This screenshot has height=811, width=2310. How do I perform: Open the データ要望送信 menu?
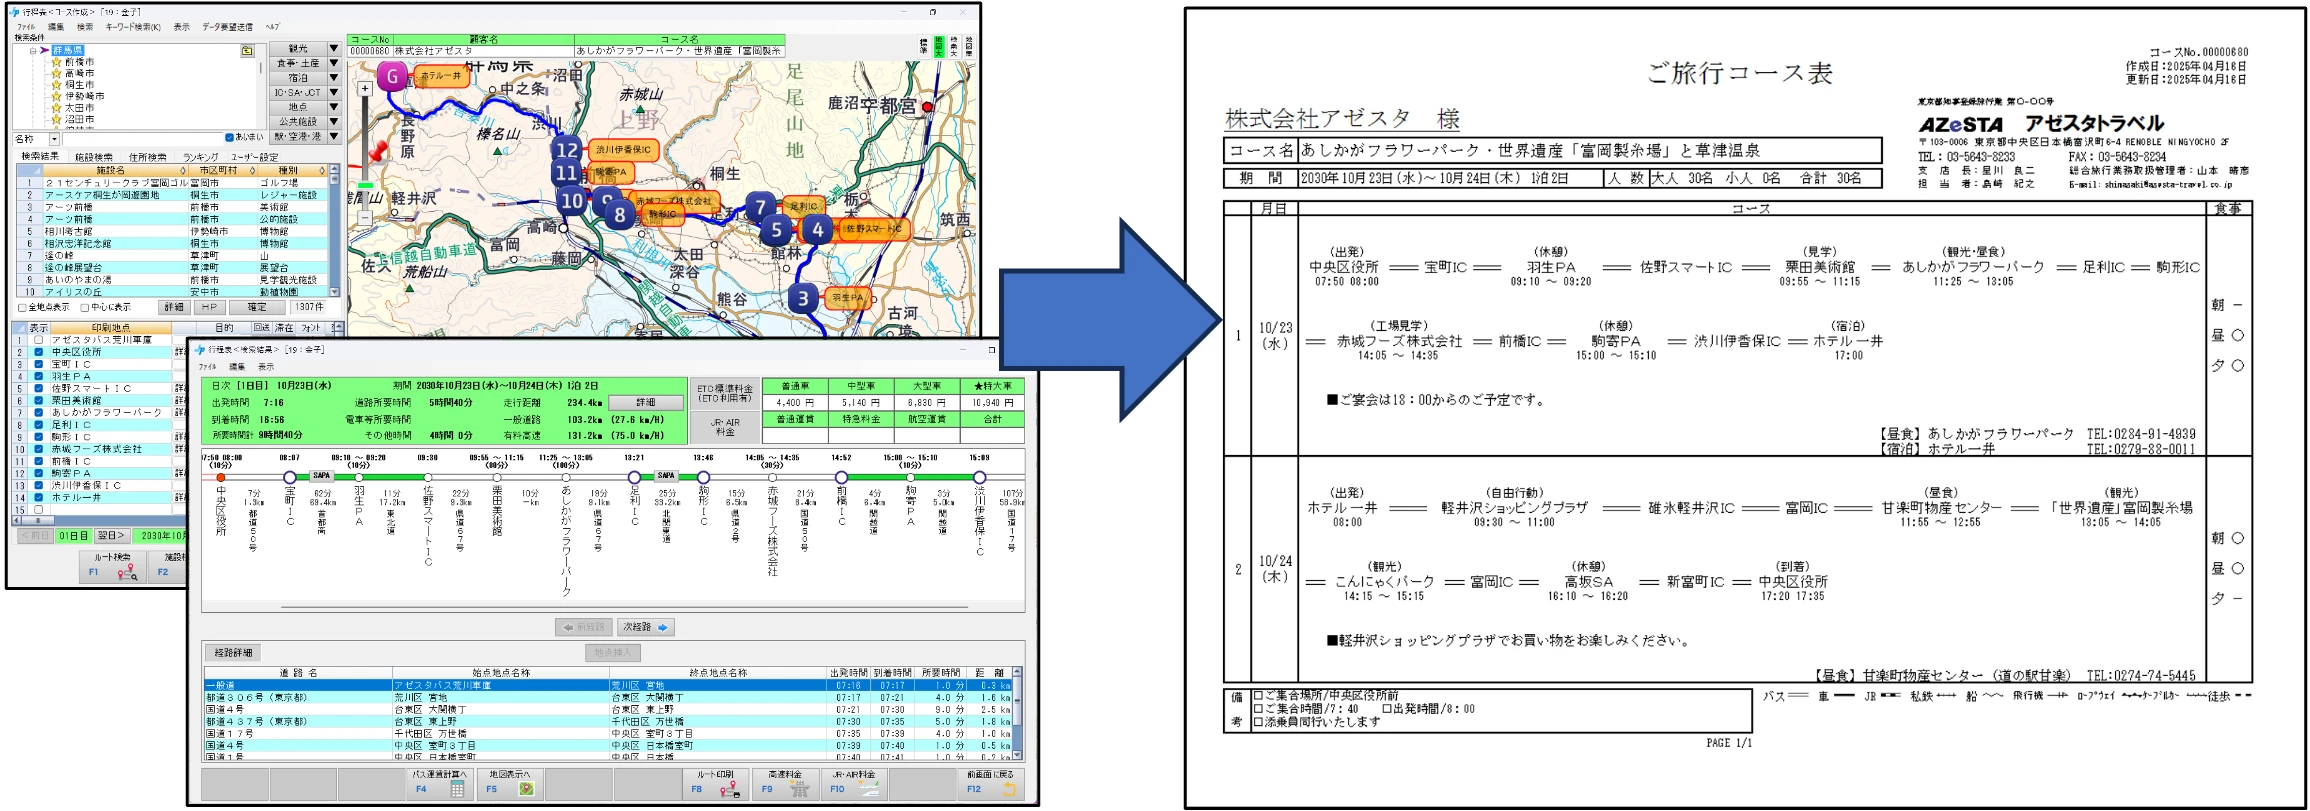[x=227, y=27]
